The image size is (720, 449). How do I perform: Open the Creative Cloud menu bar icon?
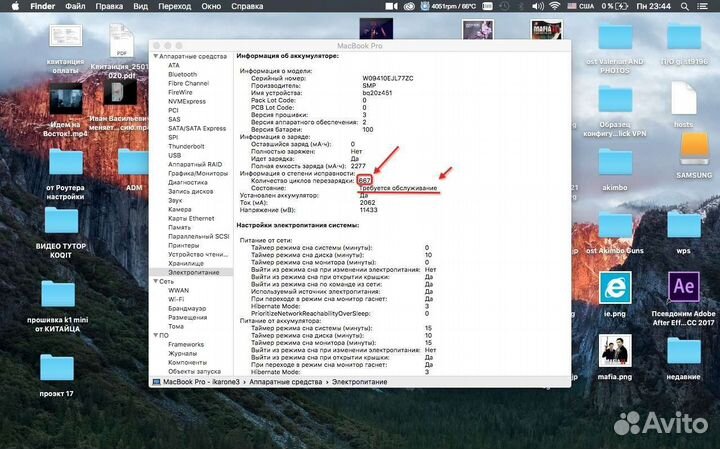tap(409, 6)
